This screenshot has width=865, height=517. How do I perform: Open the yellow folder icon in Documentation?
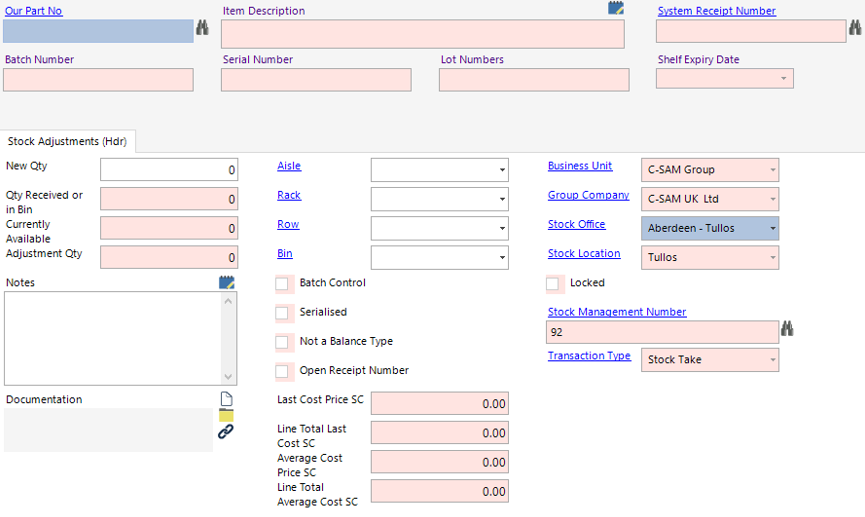click(x=226, y=415)
